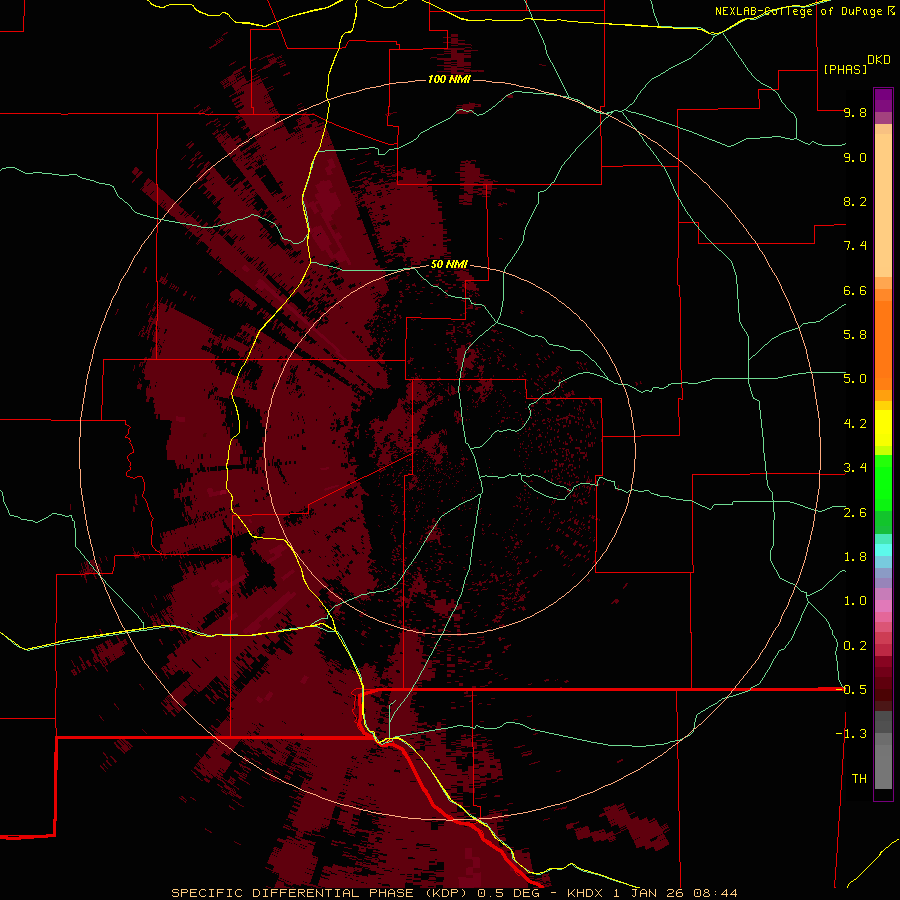900x900 pixels.
Task: Select the 6.6 legend value
Action: pyautogui.click(x=855, y=290)
